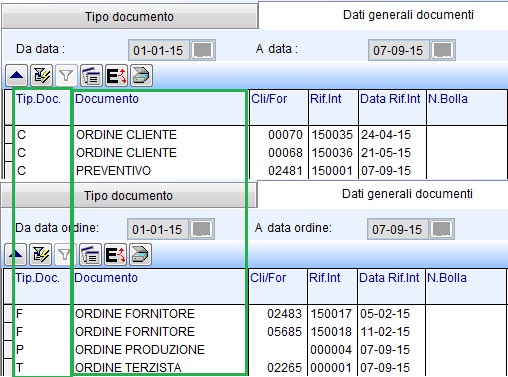This screenshot has height=377, width=508.
Task: Select ORDINE FORNITORE in the row with 02483
Action: click(x=135, y=314)
